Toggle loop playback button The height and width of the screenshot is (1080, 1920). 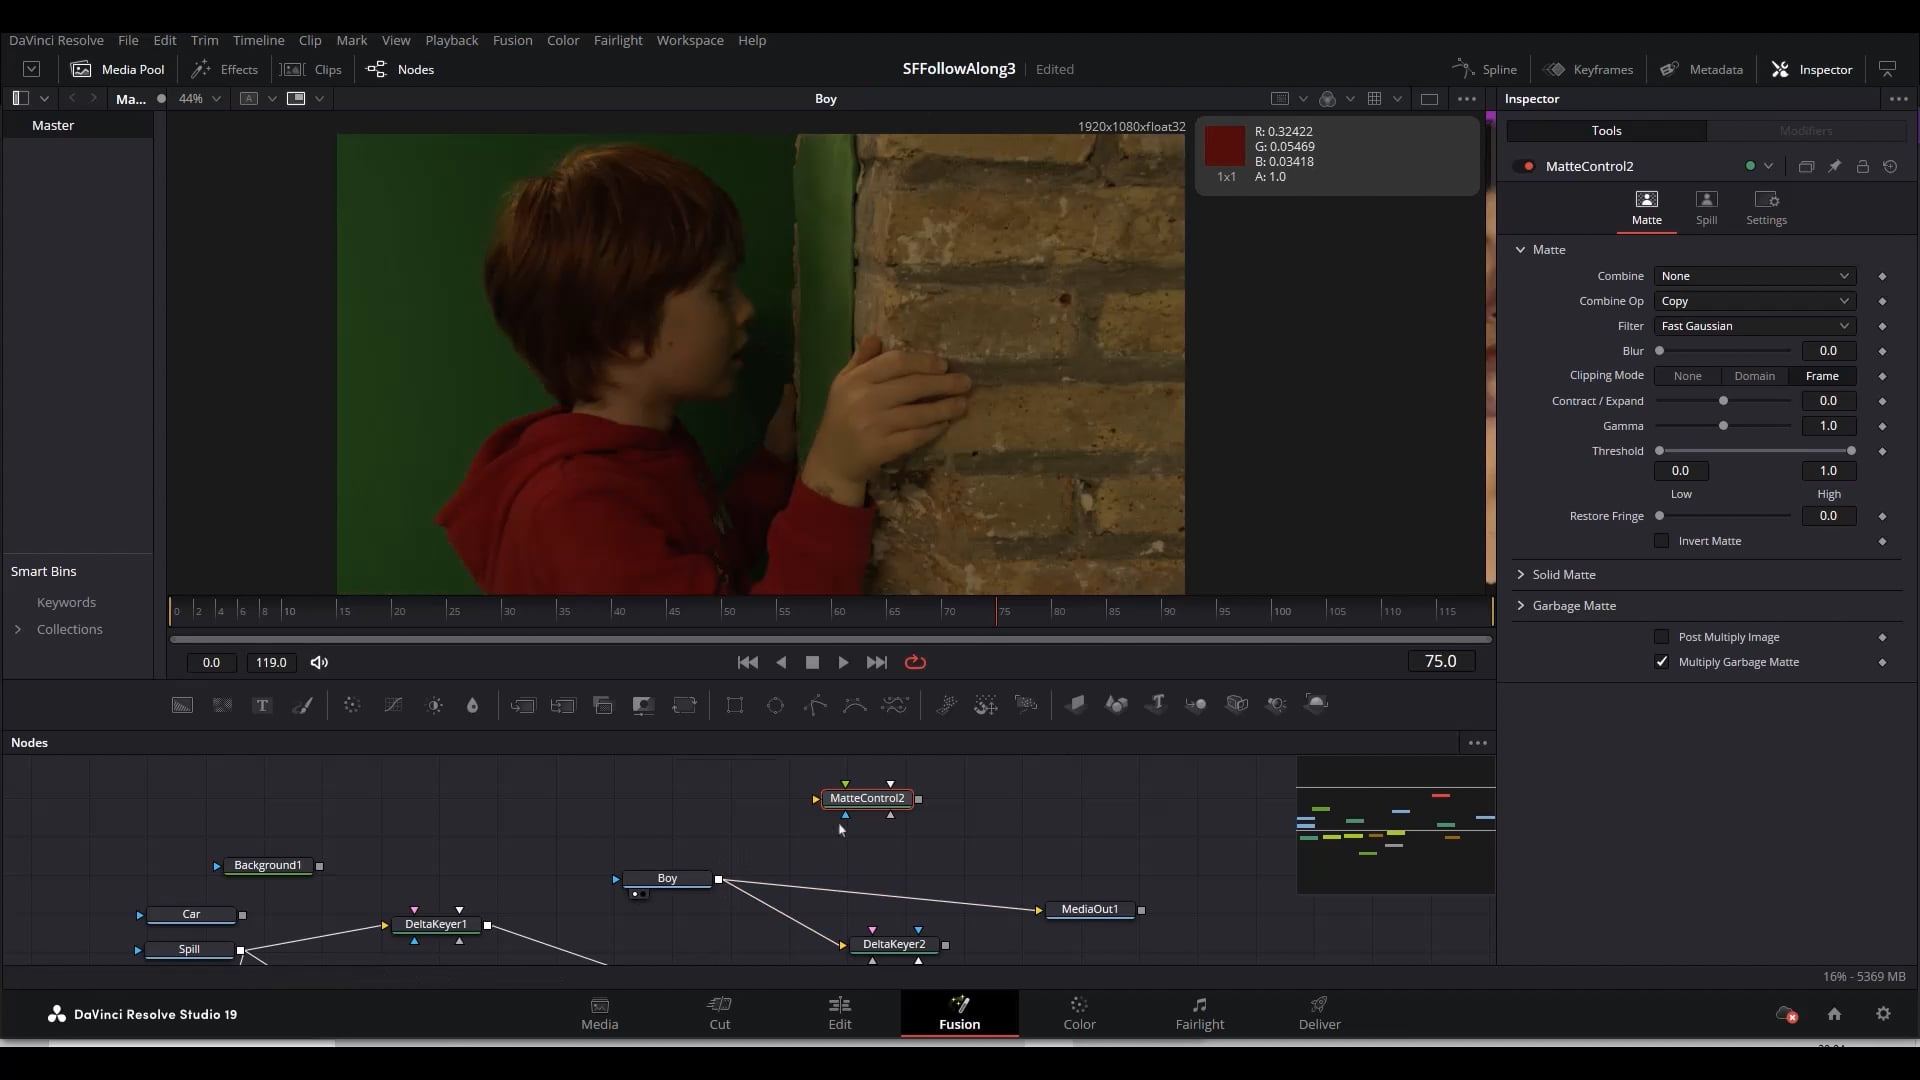[x=915, y=662]
